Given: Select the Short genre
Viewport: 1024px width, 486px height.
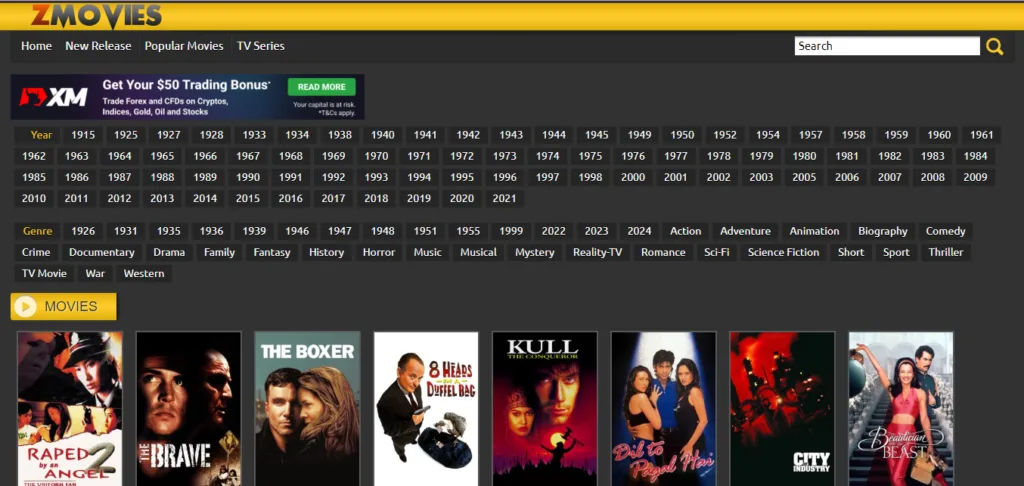Looking at the screenshot, I should (x=851, y=252).
